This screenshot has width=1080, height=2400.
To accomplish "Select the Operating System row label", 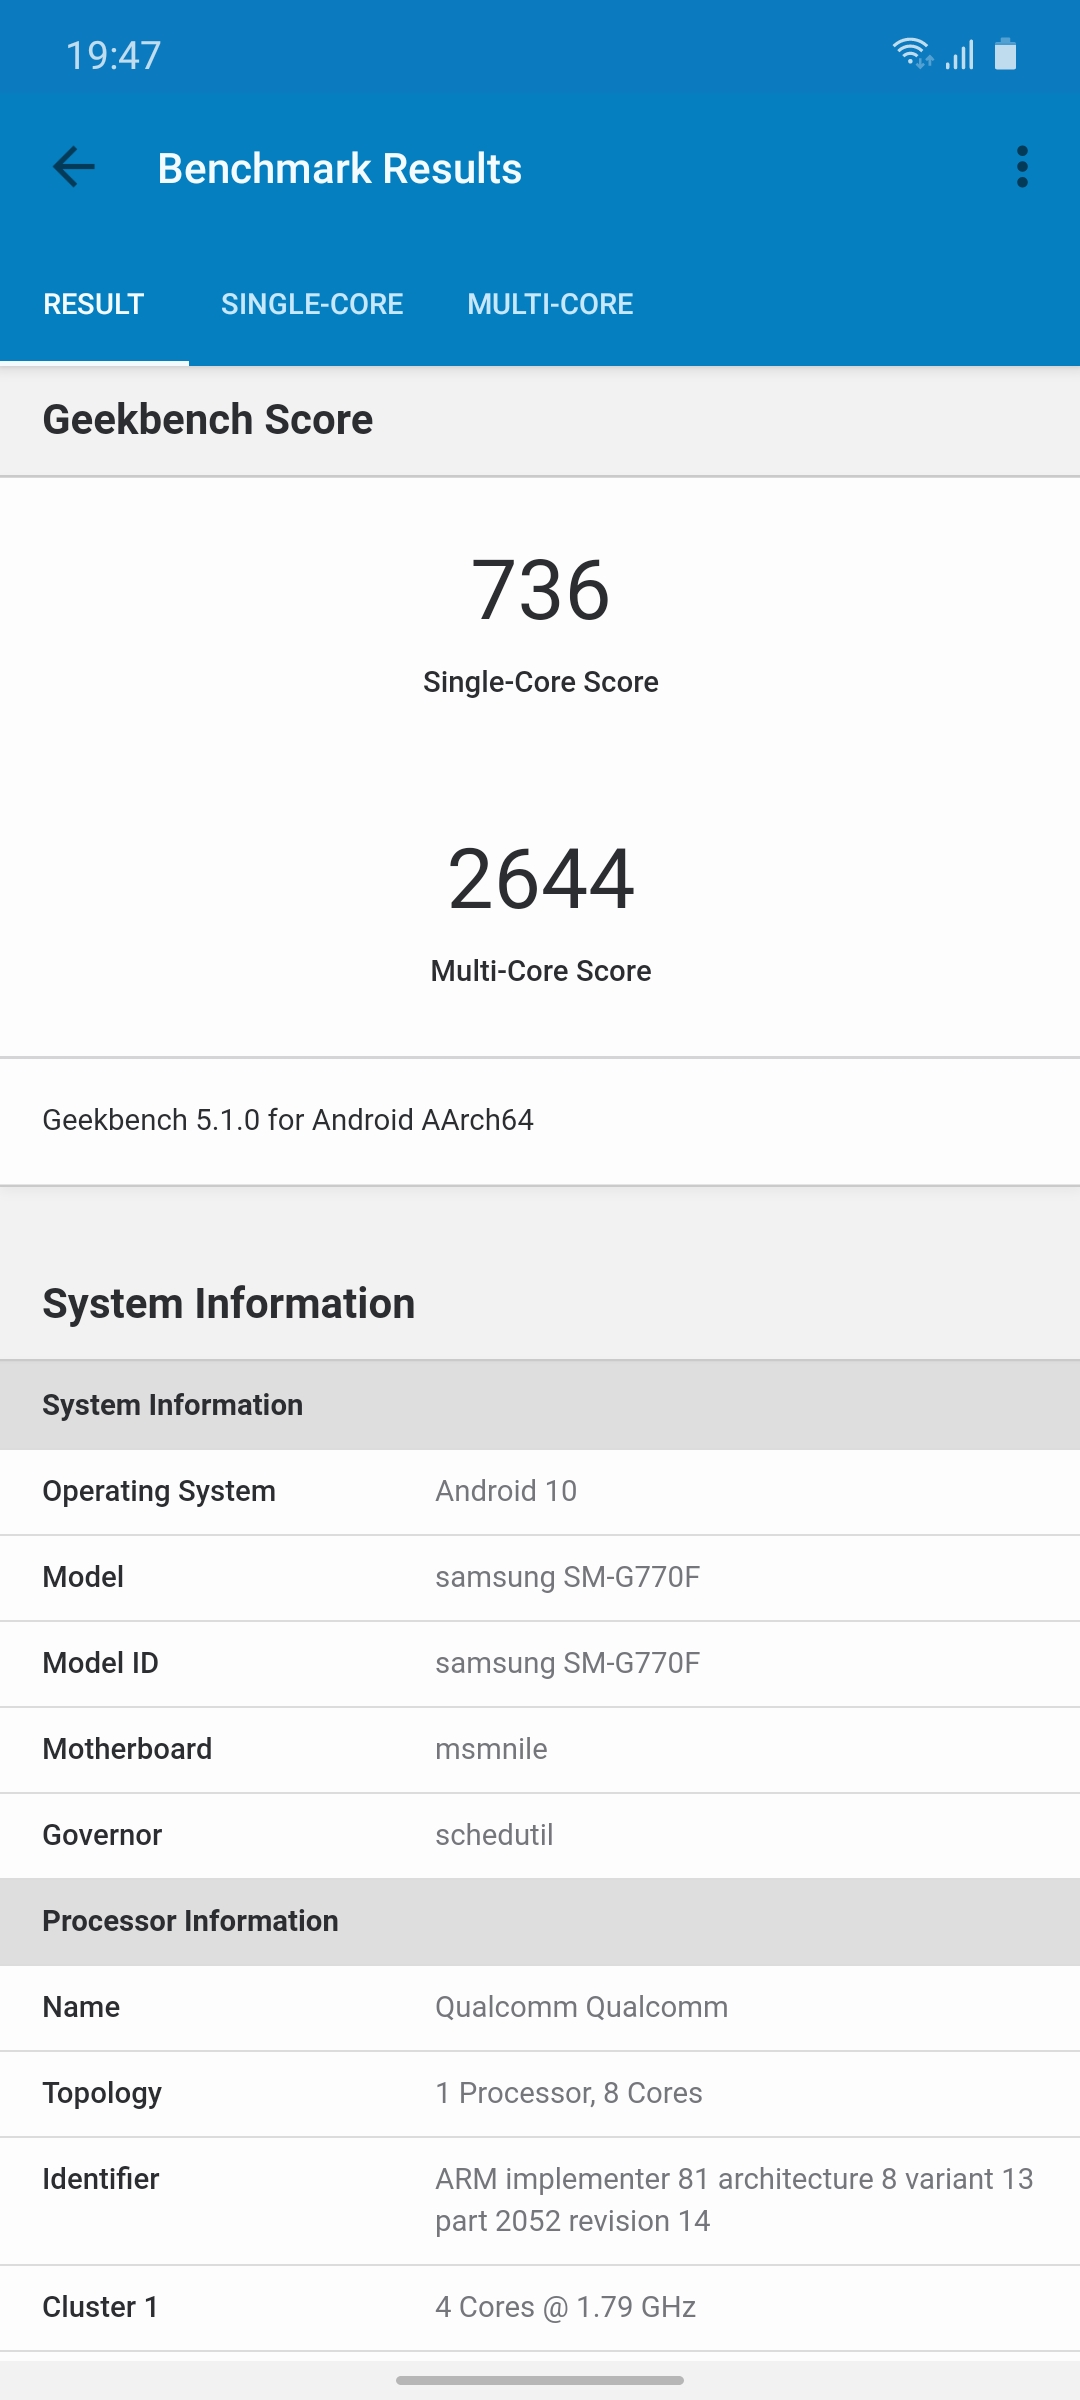I will click(159, 1491).
